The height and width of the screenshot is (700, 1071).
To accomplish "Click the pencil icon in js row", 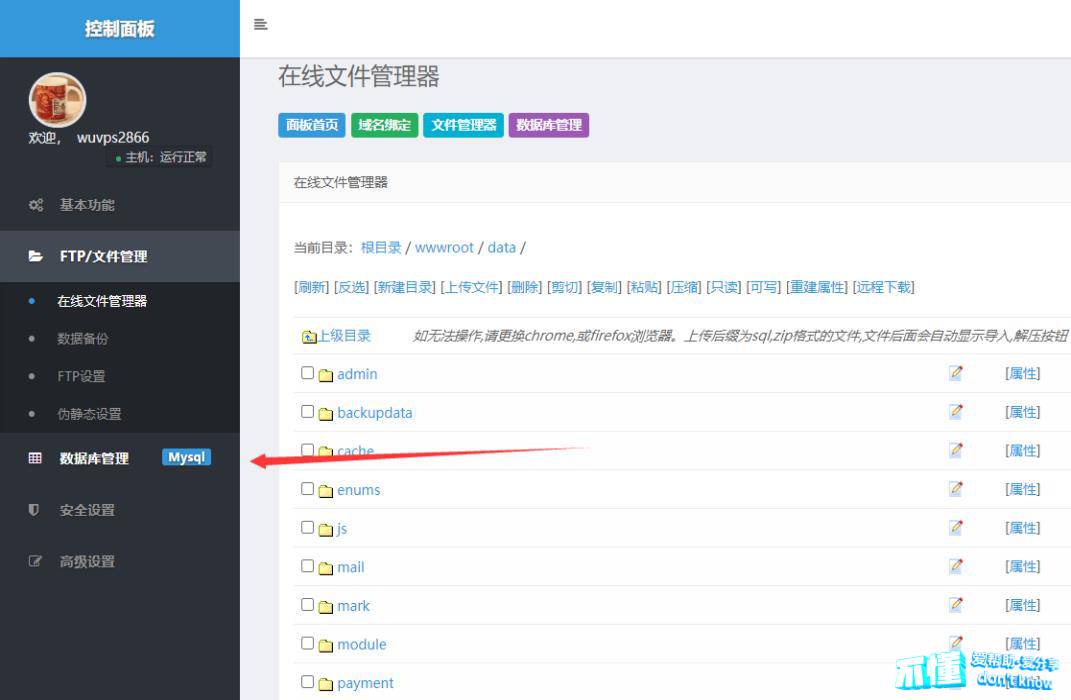I will 955,528.
